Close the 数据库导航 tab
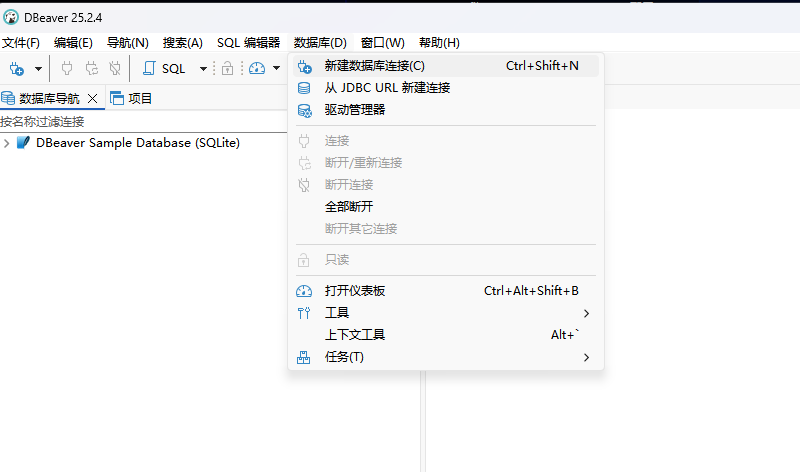The width and height of the screenshot is (800, 472). pyautogui.click(x=92, y=98)
